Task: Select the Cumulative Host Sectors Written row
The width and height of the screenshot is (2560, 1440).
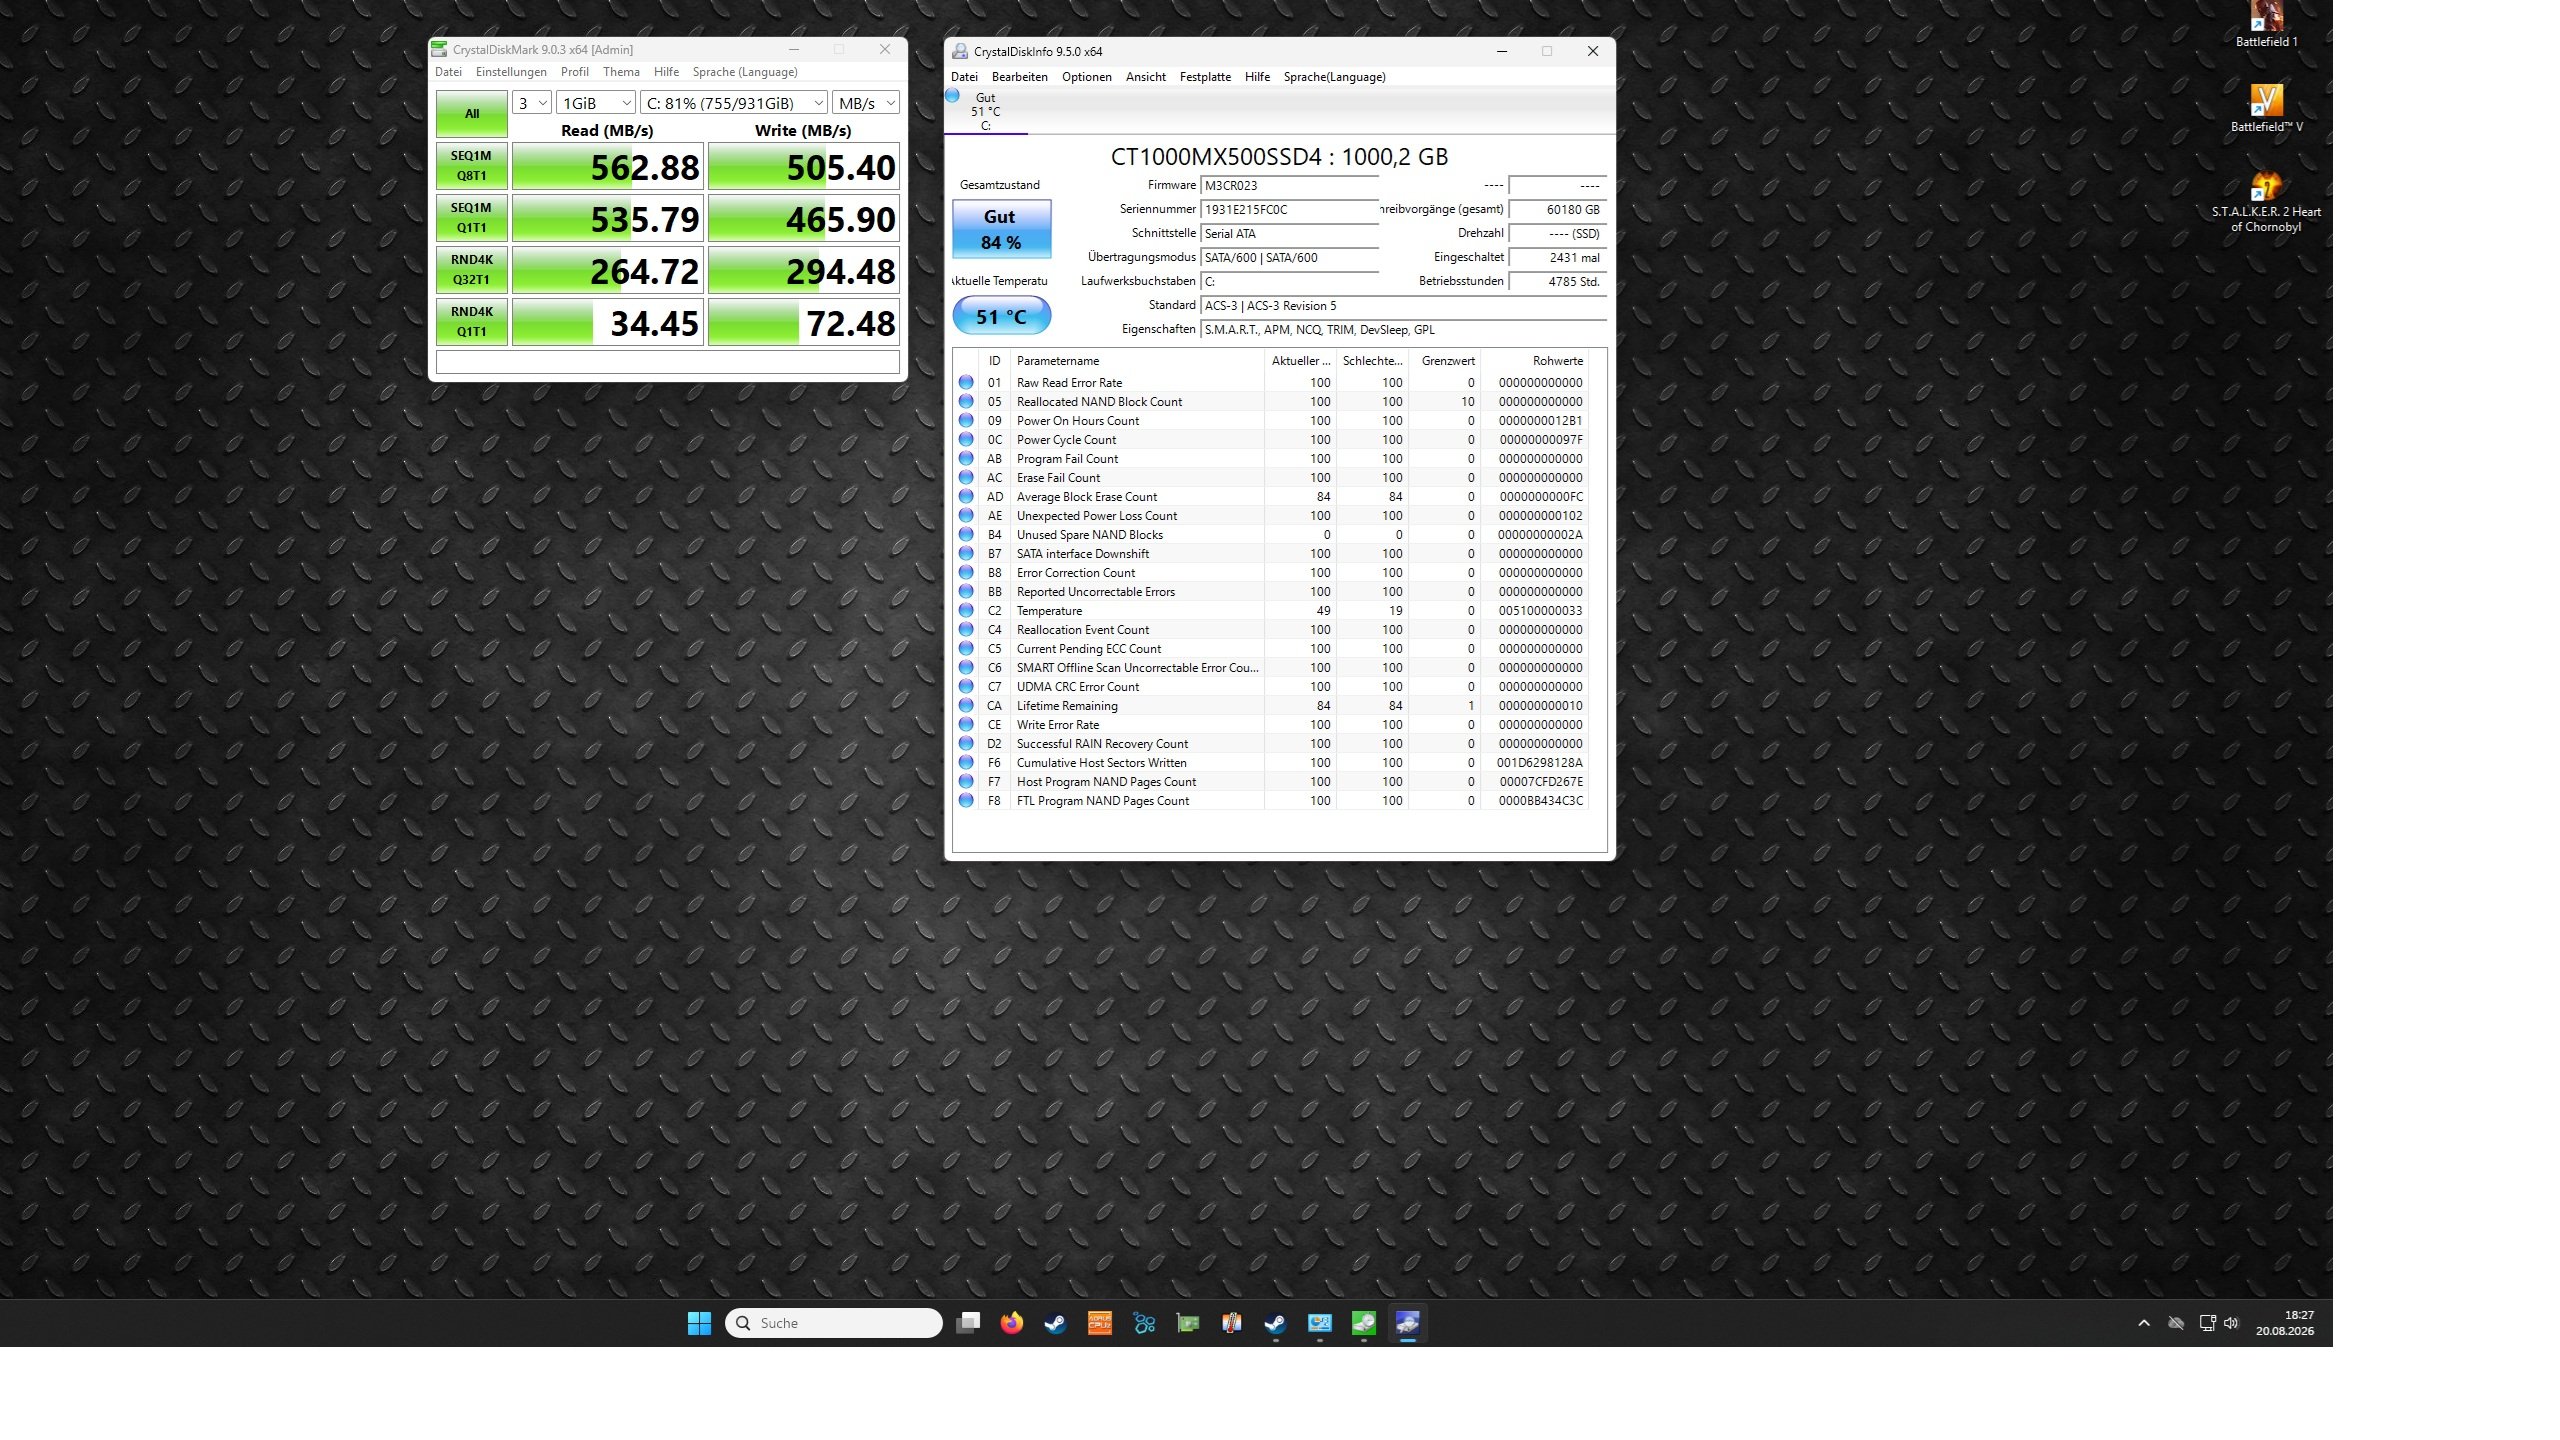Action: (x=1271, y=763)
